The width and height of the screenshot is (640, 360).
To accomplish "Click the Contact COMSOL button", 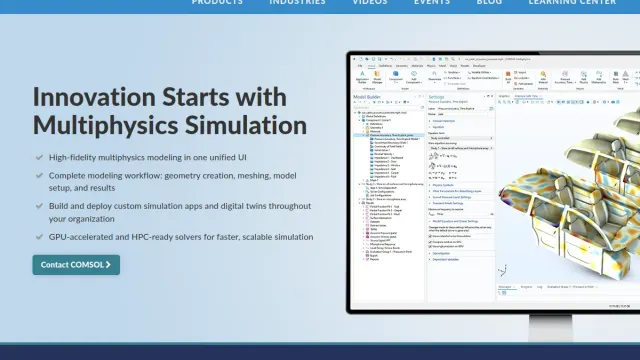I will click(x=76, y=265).
